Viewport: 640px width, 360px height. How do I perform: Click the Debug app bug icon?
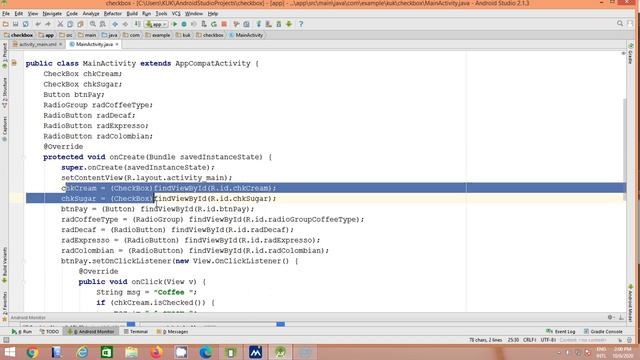click(x=184, y=24)
